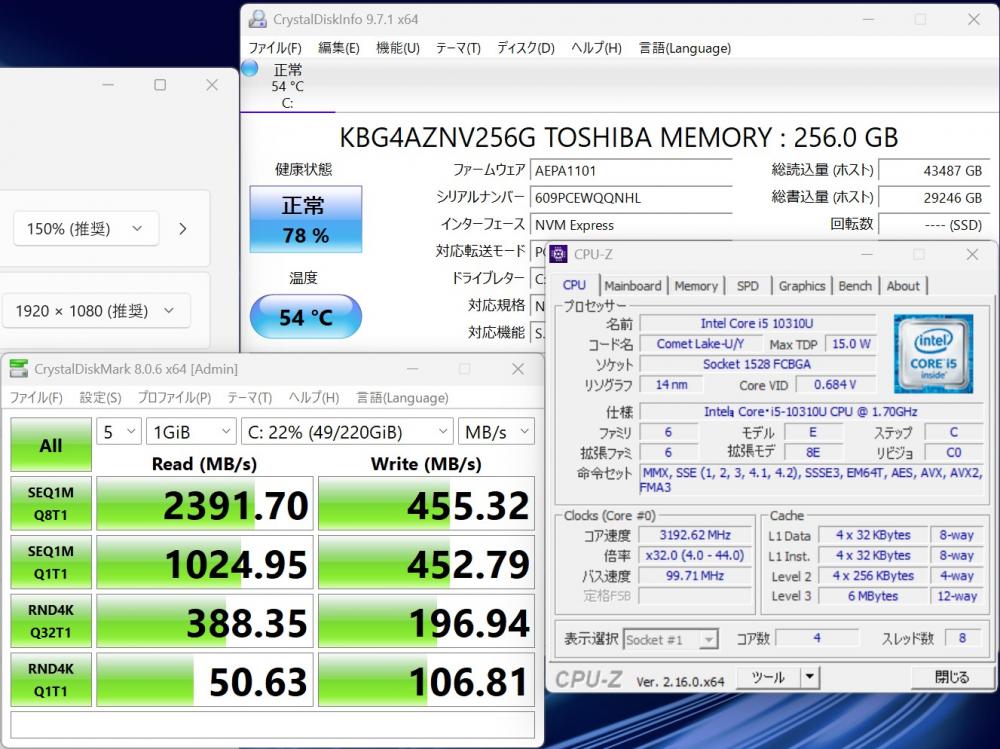The height and width of the screenshot is (749, 1000).
Task: Click the empty comment field in CrystalDiskMark
Action: coord(272,725)
